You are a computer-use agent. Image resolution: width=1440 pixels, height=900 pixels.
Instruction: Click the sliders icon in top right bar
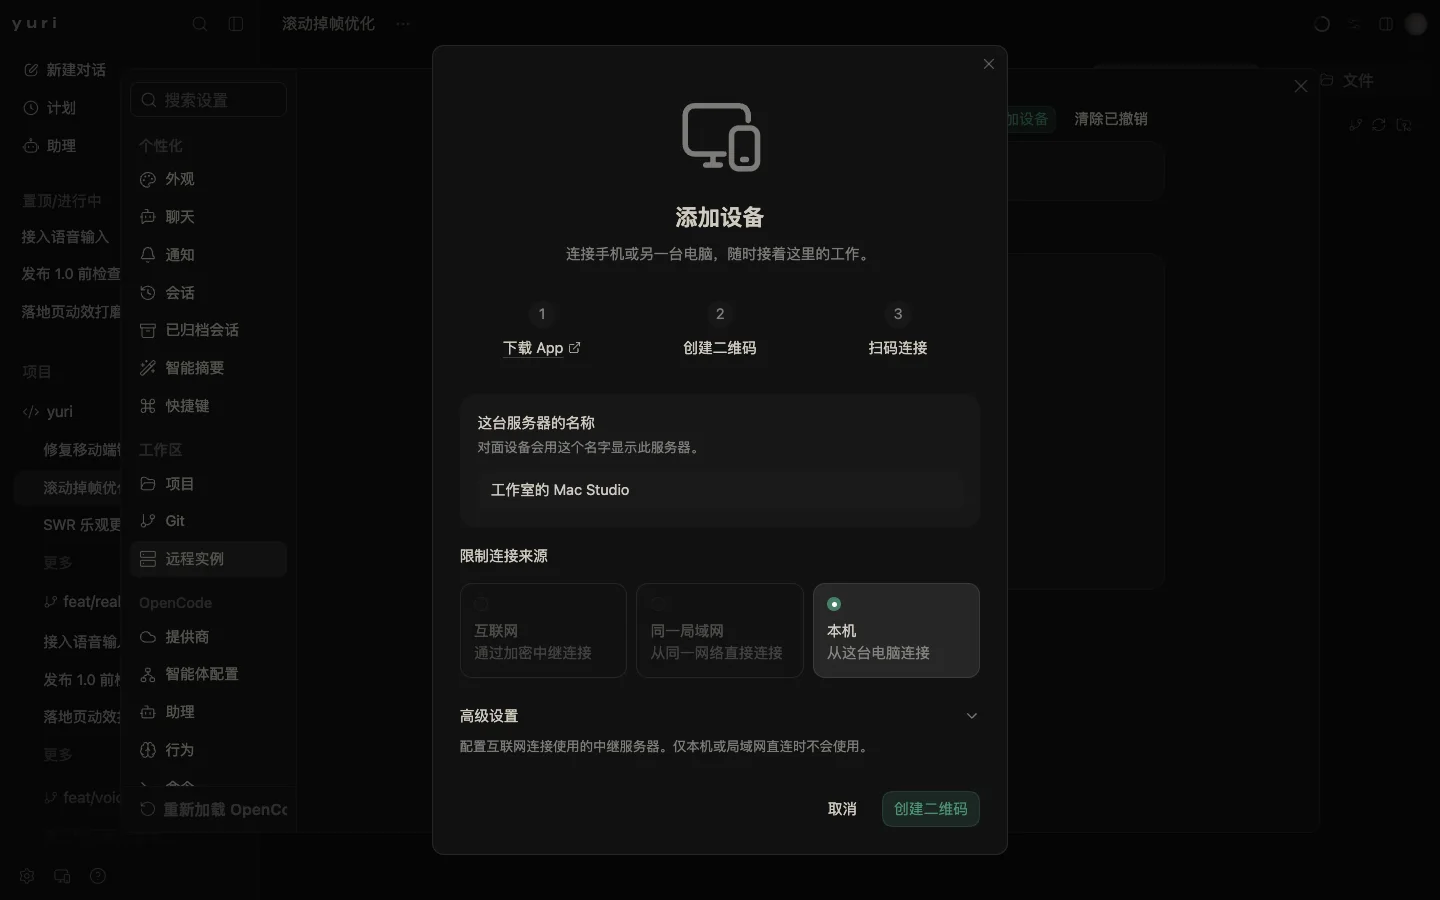[1354, 24]
